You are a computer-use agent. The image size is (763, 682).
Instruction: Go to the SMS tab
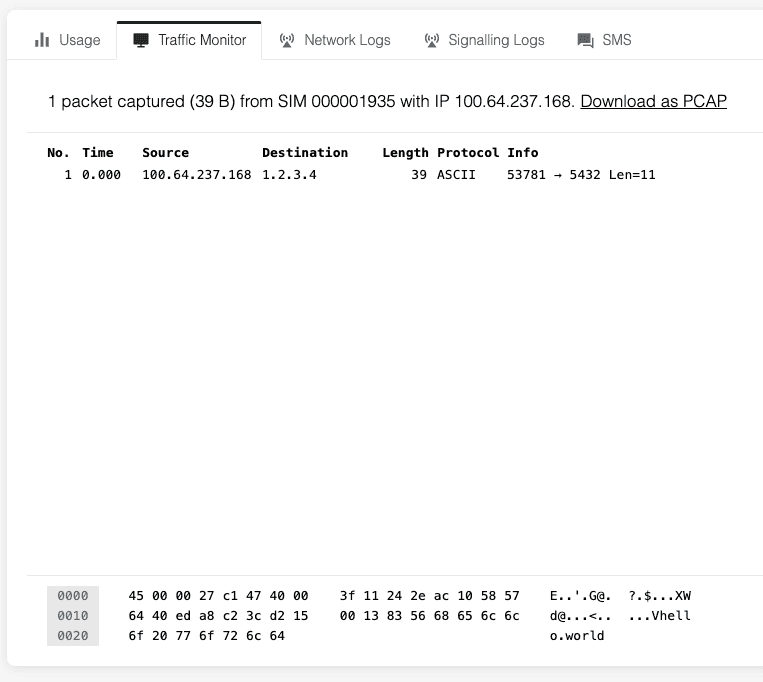(x=604, y=40)
